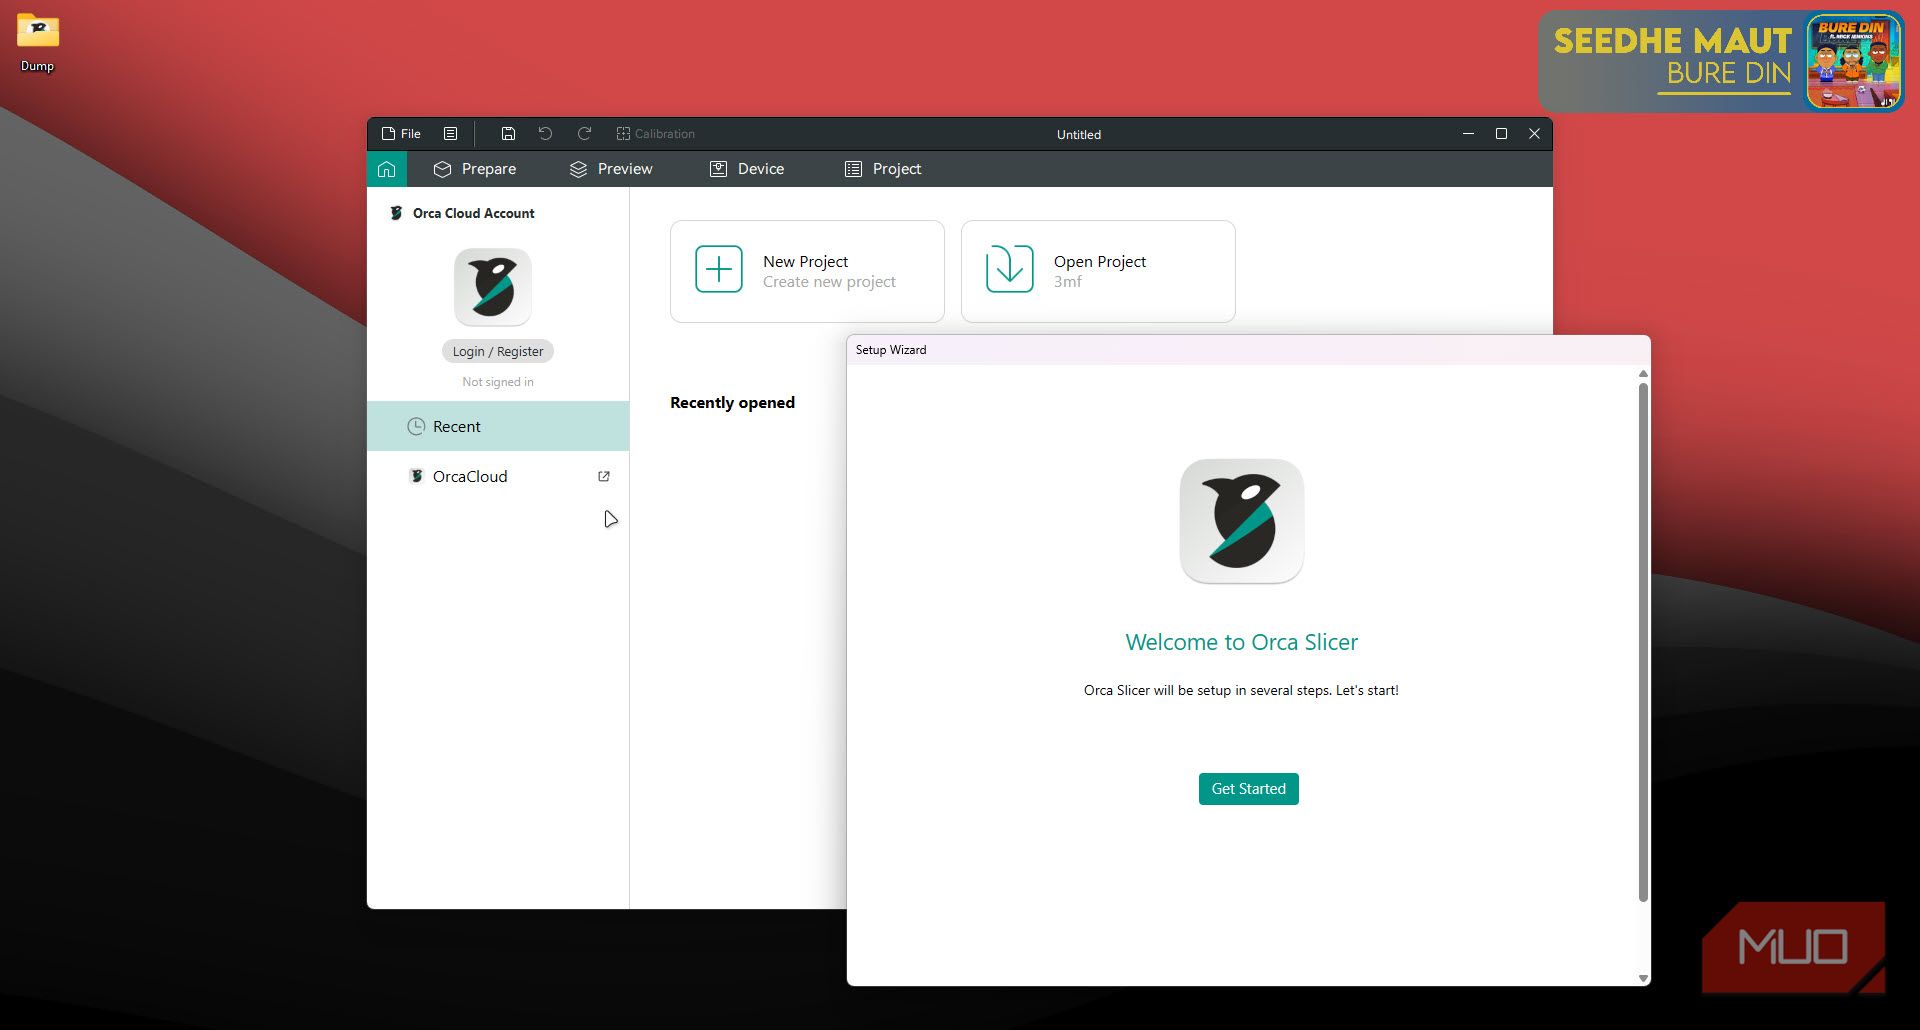Click the Redo arrow icon

click(585, 134)
